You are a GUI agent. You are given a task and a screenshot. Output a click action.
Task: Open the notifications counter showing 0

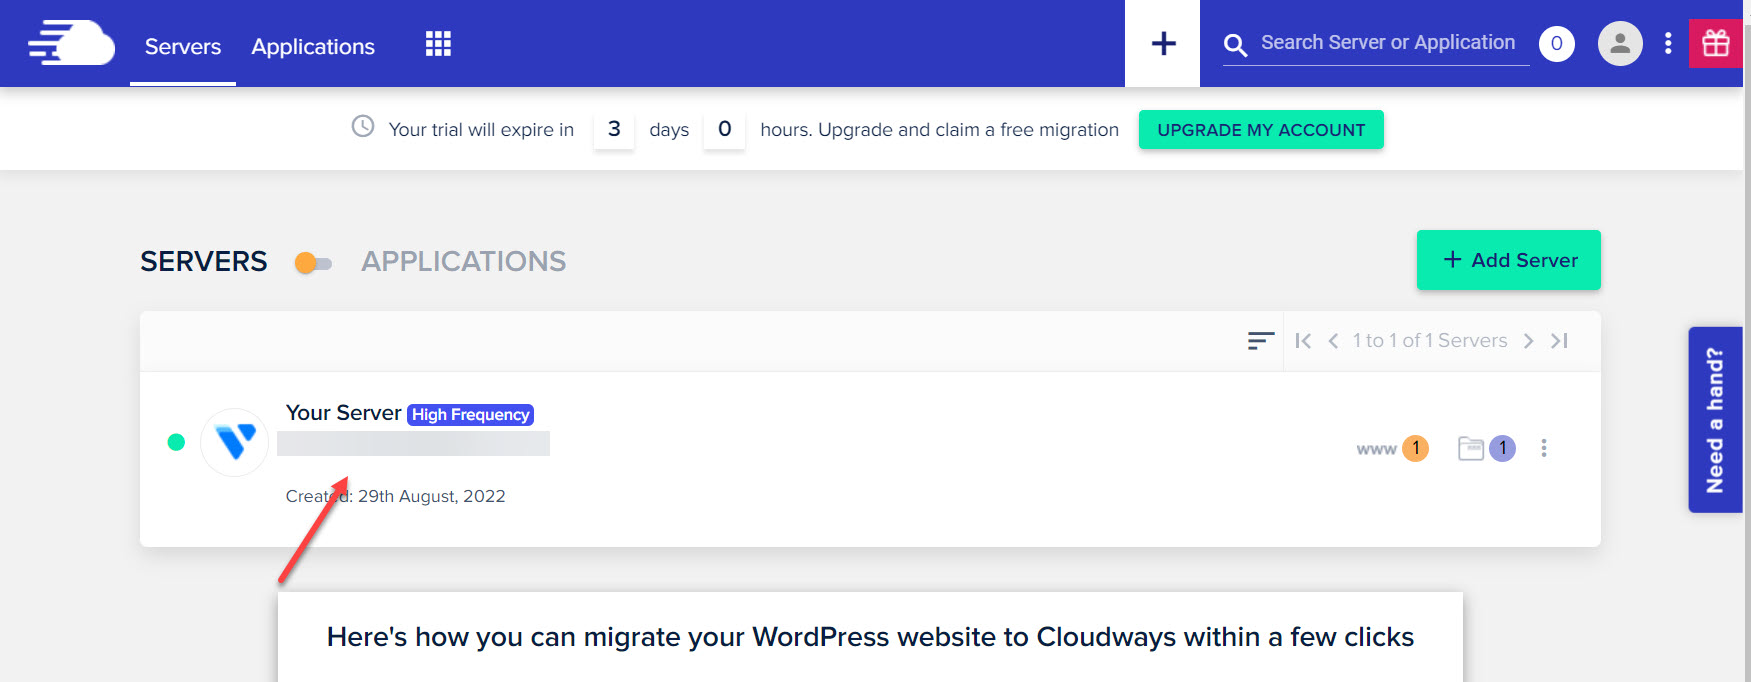[1556, 43]
